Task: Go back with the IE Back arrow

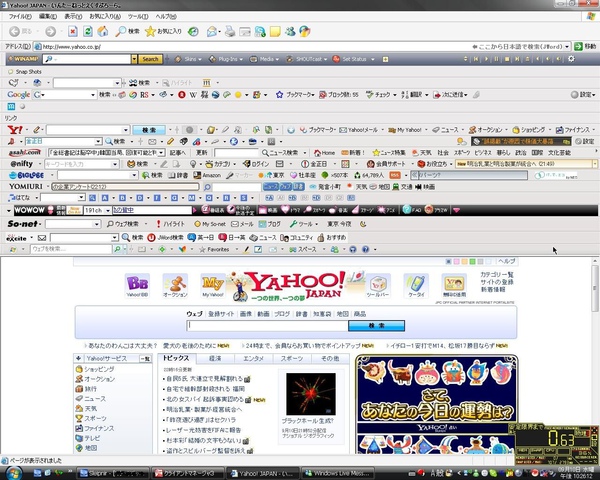Action: point(15,31)
